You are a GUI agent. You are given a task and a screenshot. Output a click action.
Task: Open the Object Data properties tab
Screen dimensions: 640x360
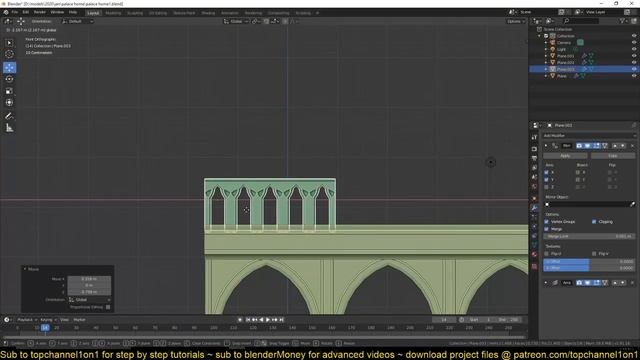tap(534, 245)
